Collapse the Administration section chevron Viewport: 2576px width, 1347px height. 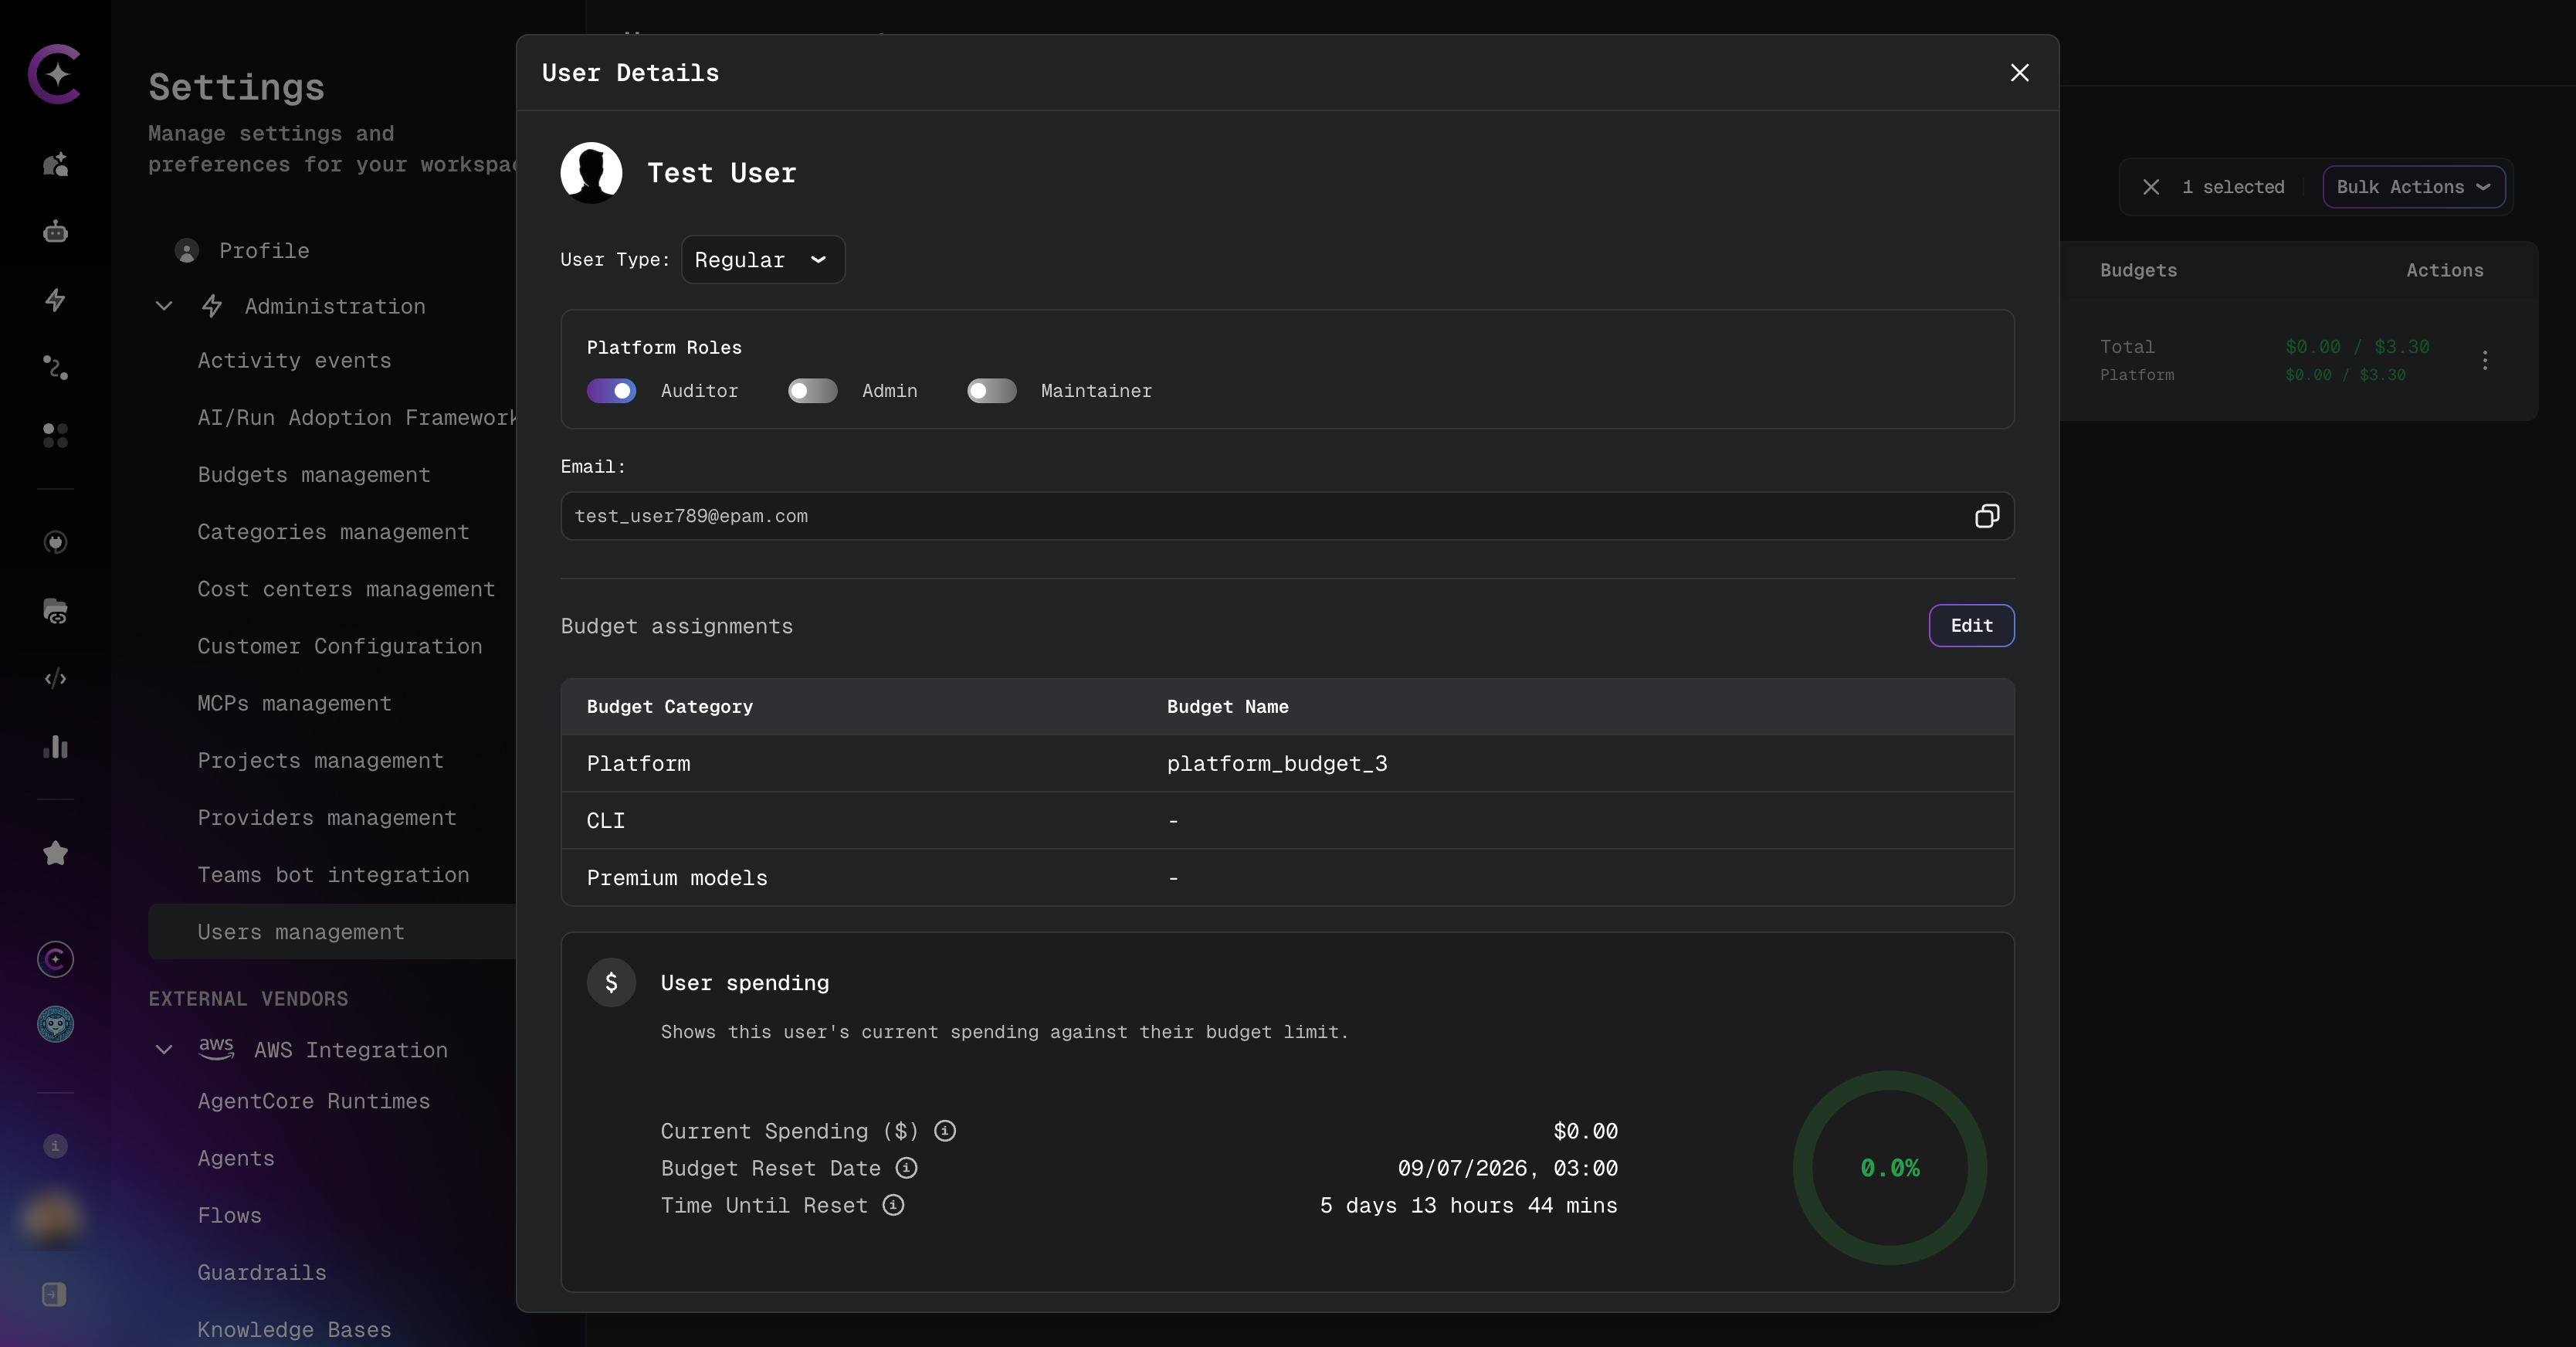pyautogui.click(x=164, y=306)
